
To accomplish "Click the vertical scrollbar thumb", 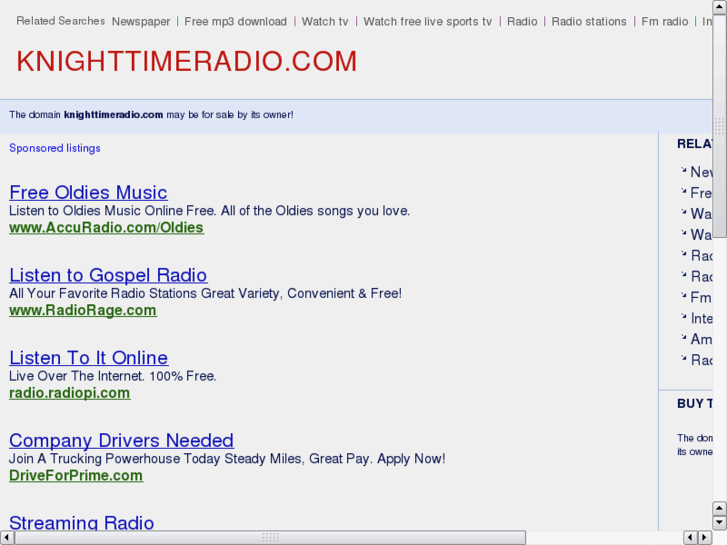I will click(719, 125).
